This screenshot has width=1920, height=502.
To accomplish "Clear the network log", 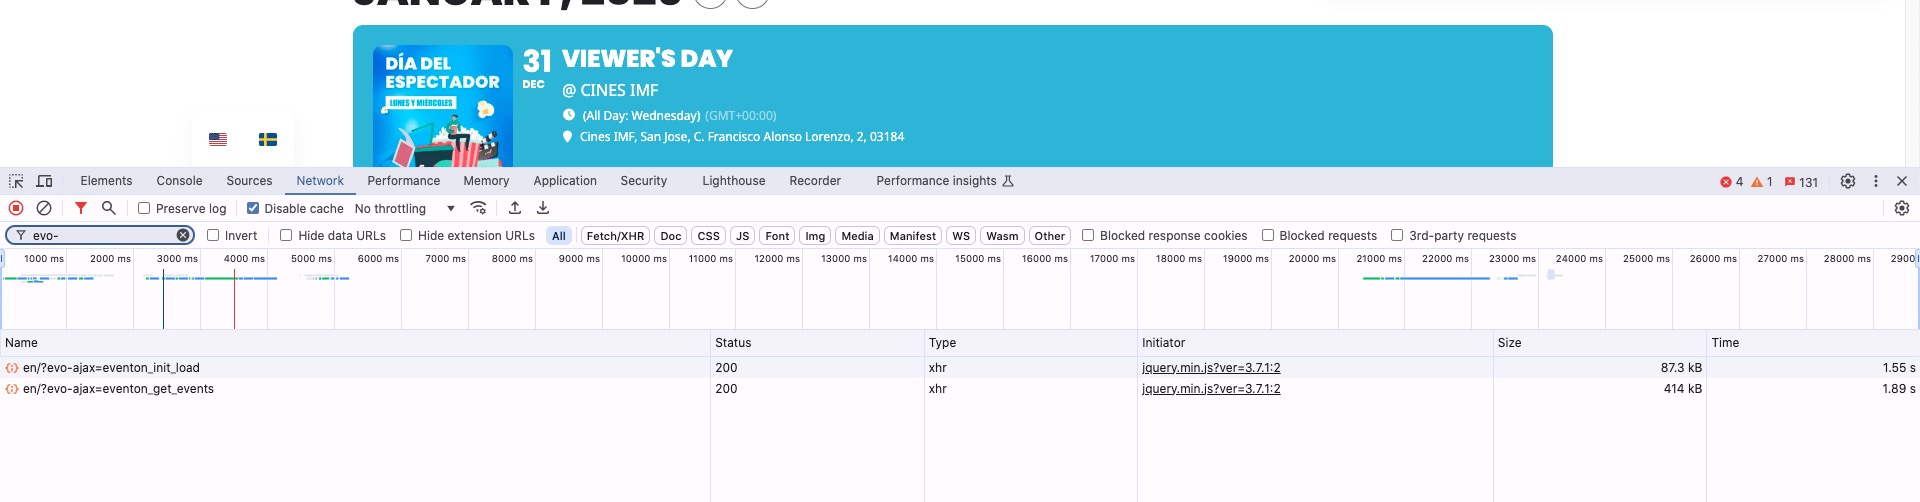I will click(x=44, y=208).
